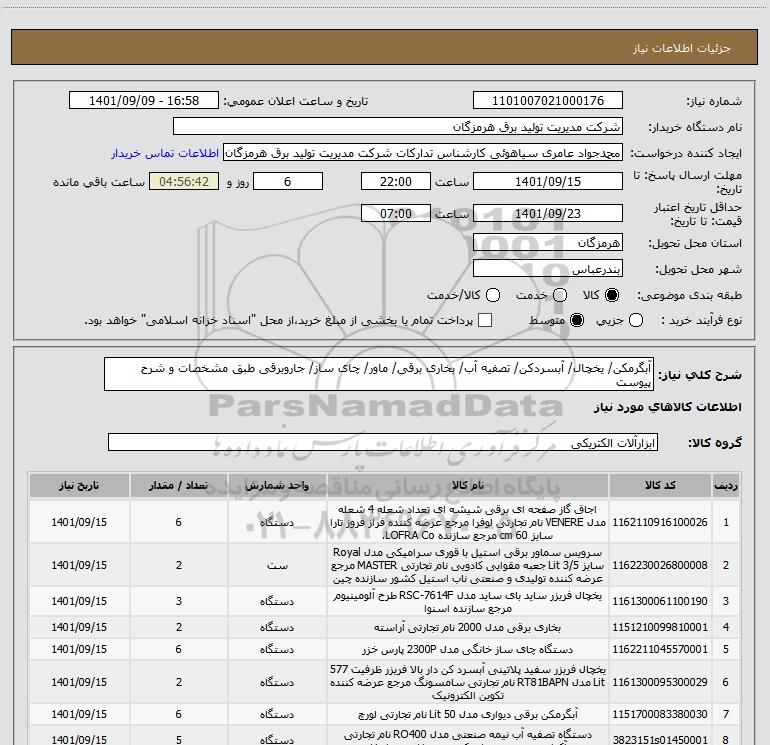Click the نام کالا column header
This screenshot has height=745, width=770.
468,486
